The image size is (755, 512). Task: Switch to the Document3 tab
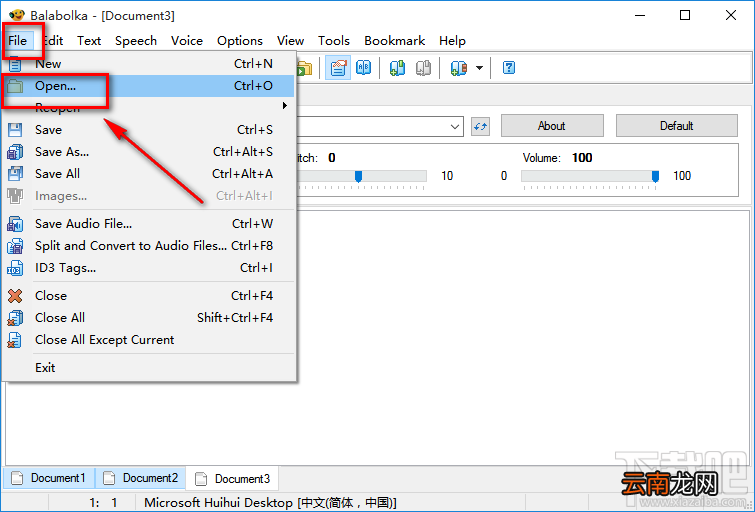[x=233, y=478]
